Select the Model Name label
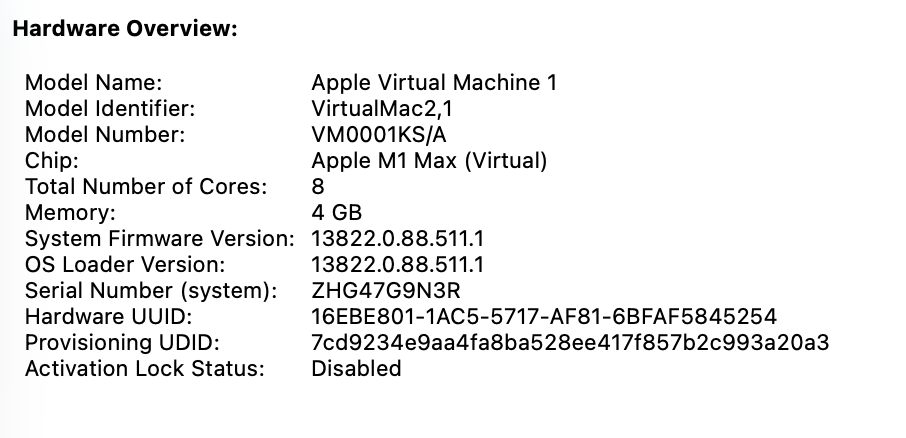Screen dimensions: 906x438 [x=93, y=82]
